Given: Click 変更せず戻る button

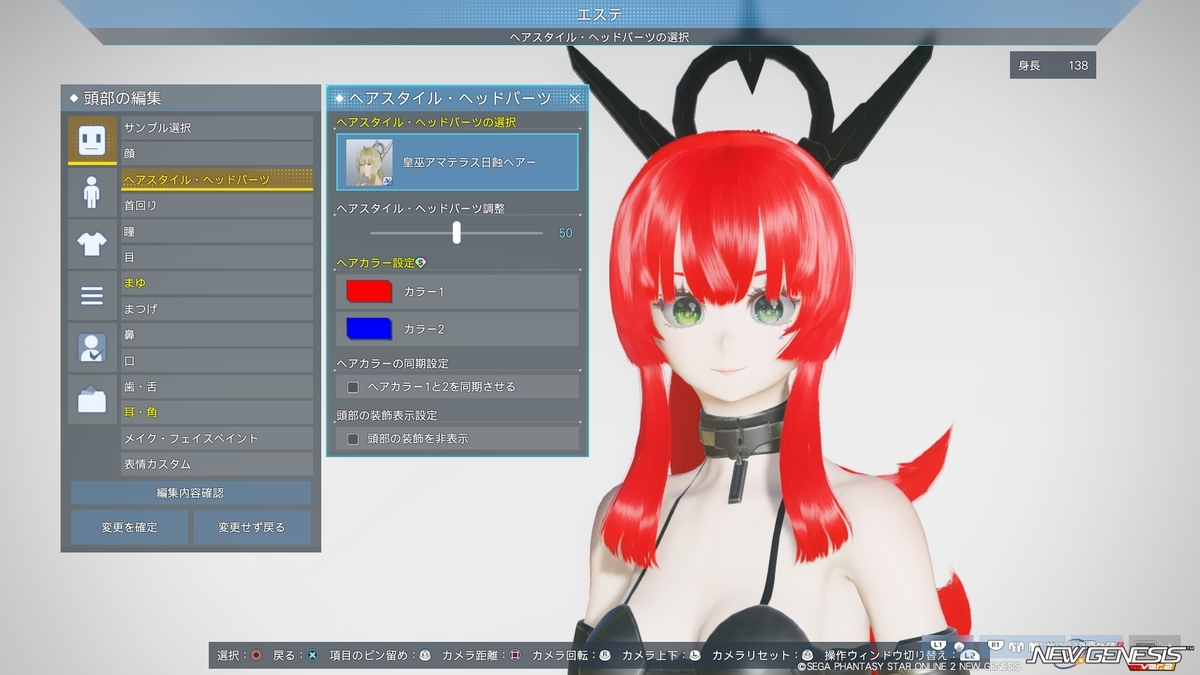Looking at the screenshot, I should [252, 527].
